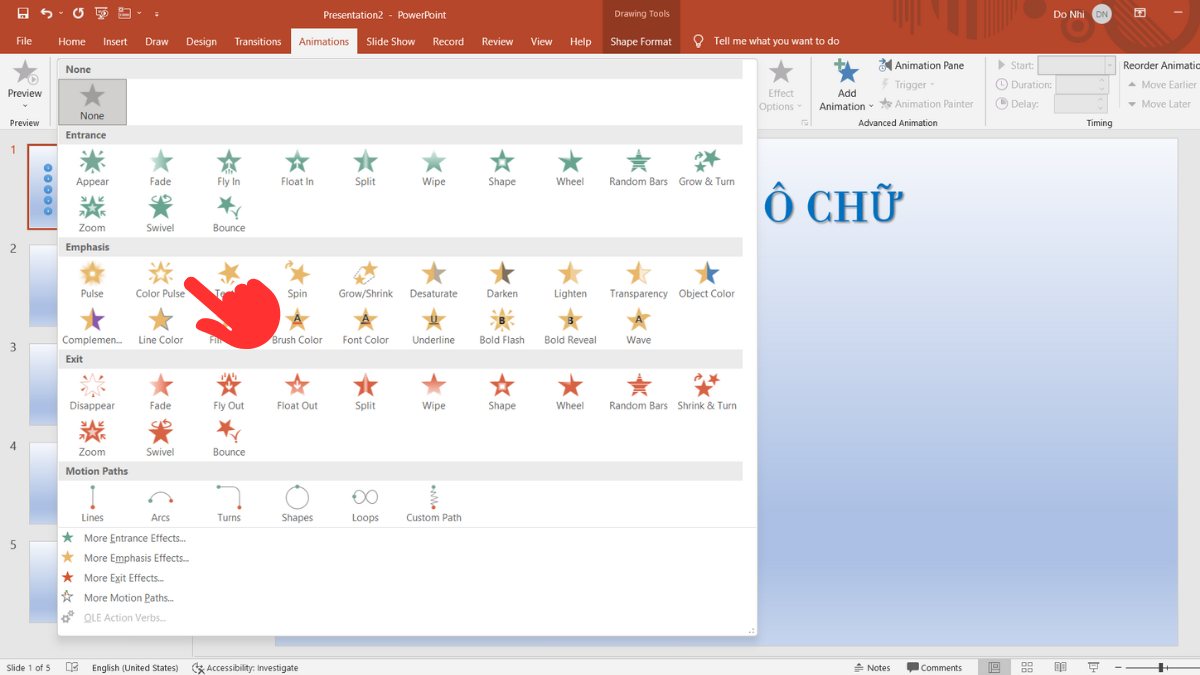
Task: Open the Add Animation gallery
Action: tap(846, 86)
